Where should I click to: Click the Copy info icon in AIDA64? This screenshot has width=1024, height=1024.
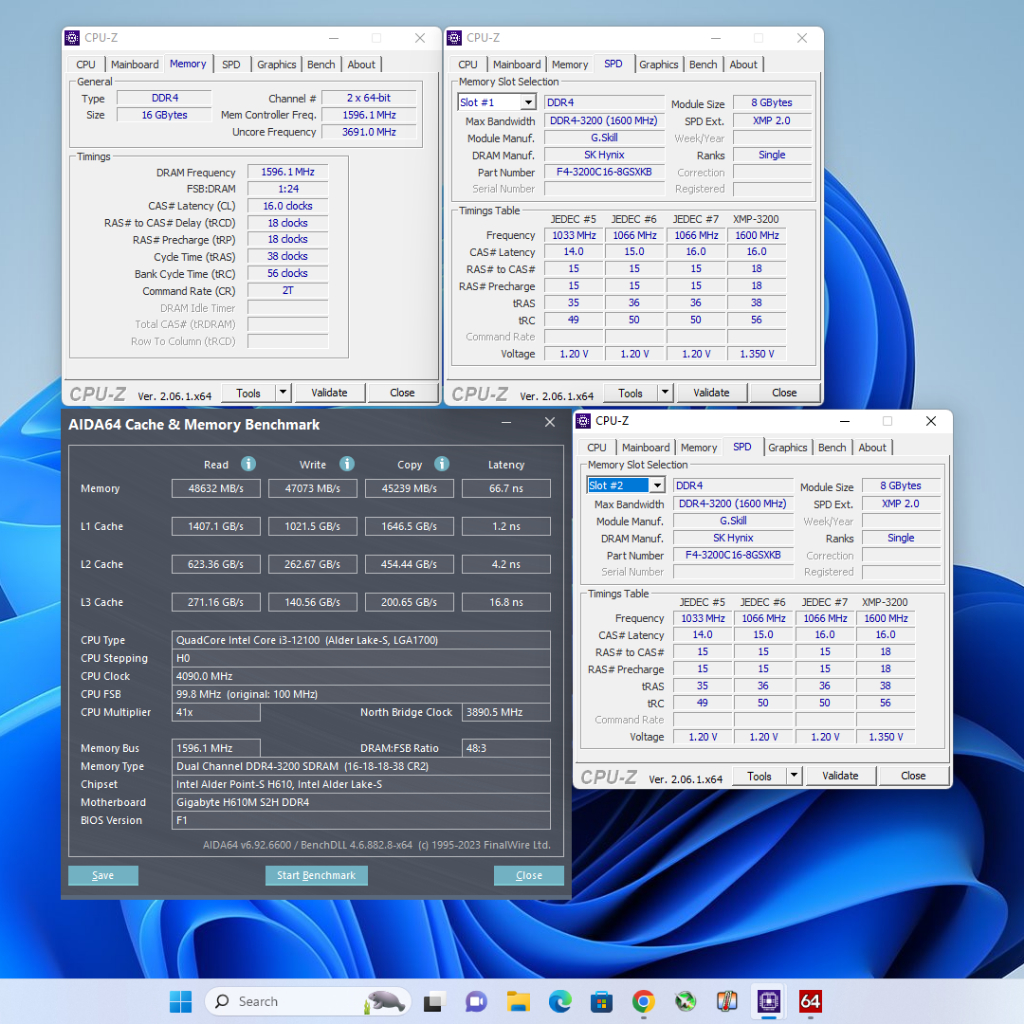pyautogui.click(x=441, y=464)
